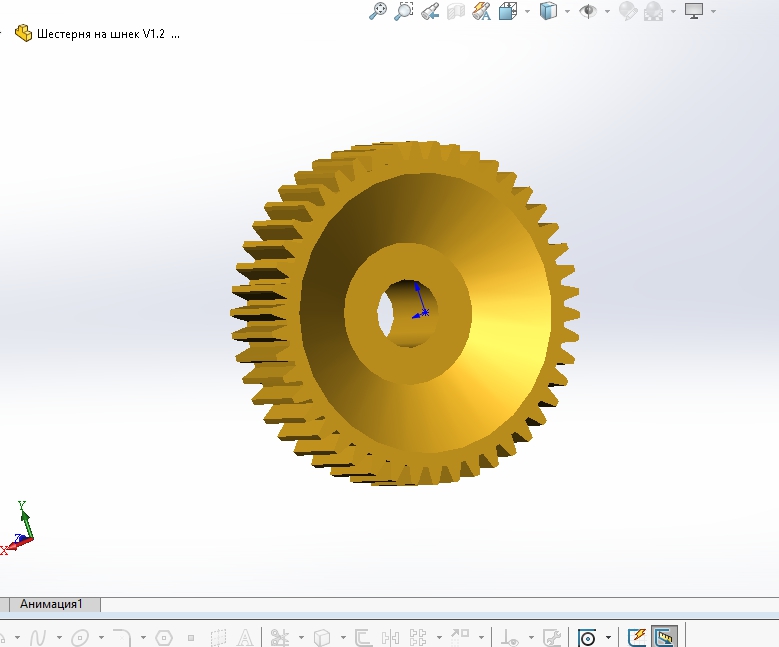779x647 pixels.
Task: Click the Spline sketch tool
Action: 38,637
